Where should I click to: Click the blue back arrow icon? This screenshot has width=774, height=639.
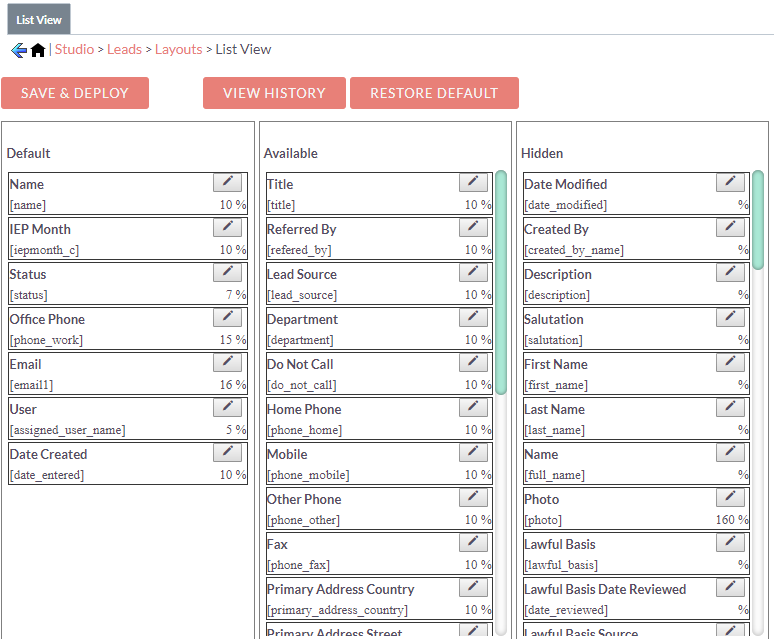click(x=19, y=50)
